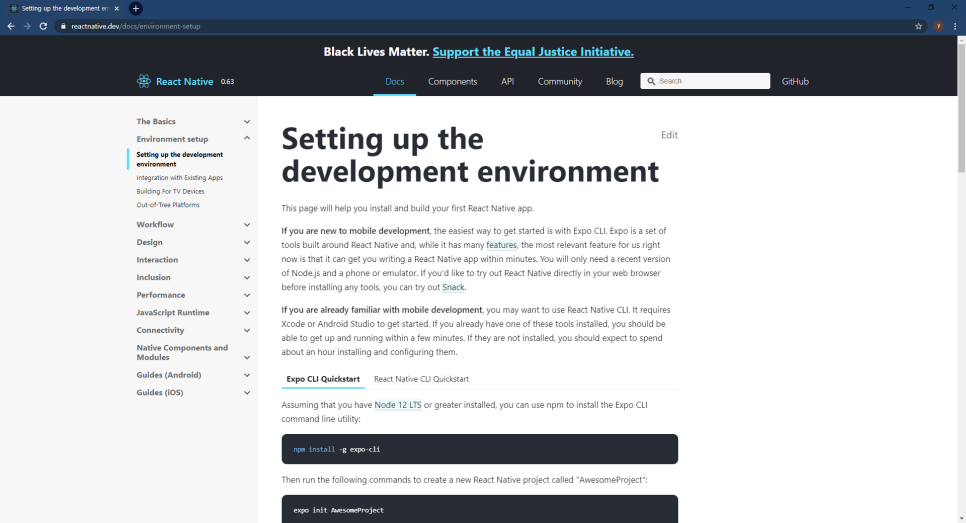The height and width of the screenshot is (523, 966).
Task: Switch to React Native CLI Quickstart tab
Action: 421,379
